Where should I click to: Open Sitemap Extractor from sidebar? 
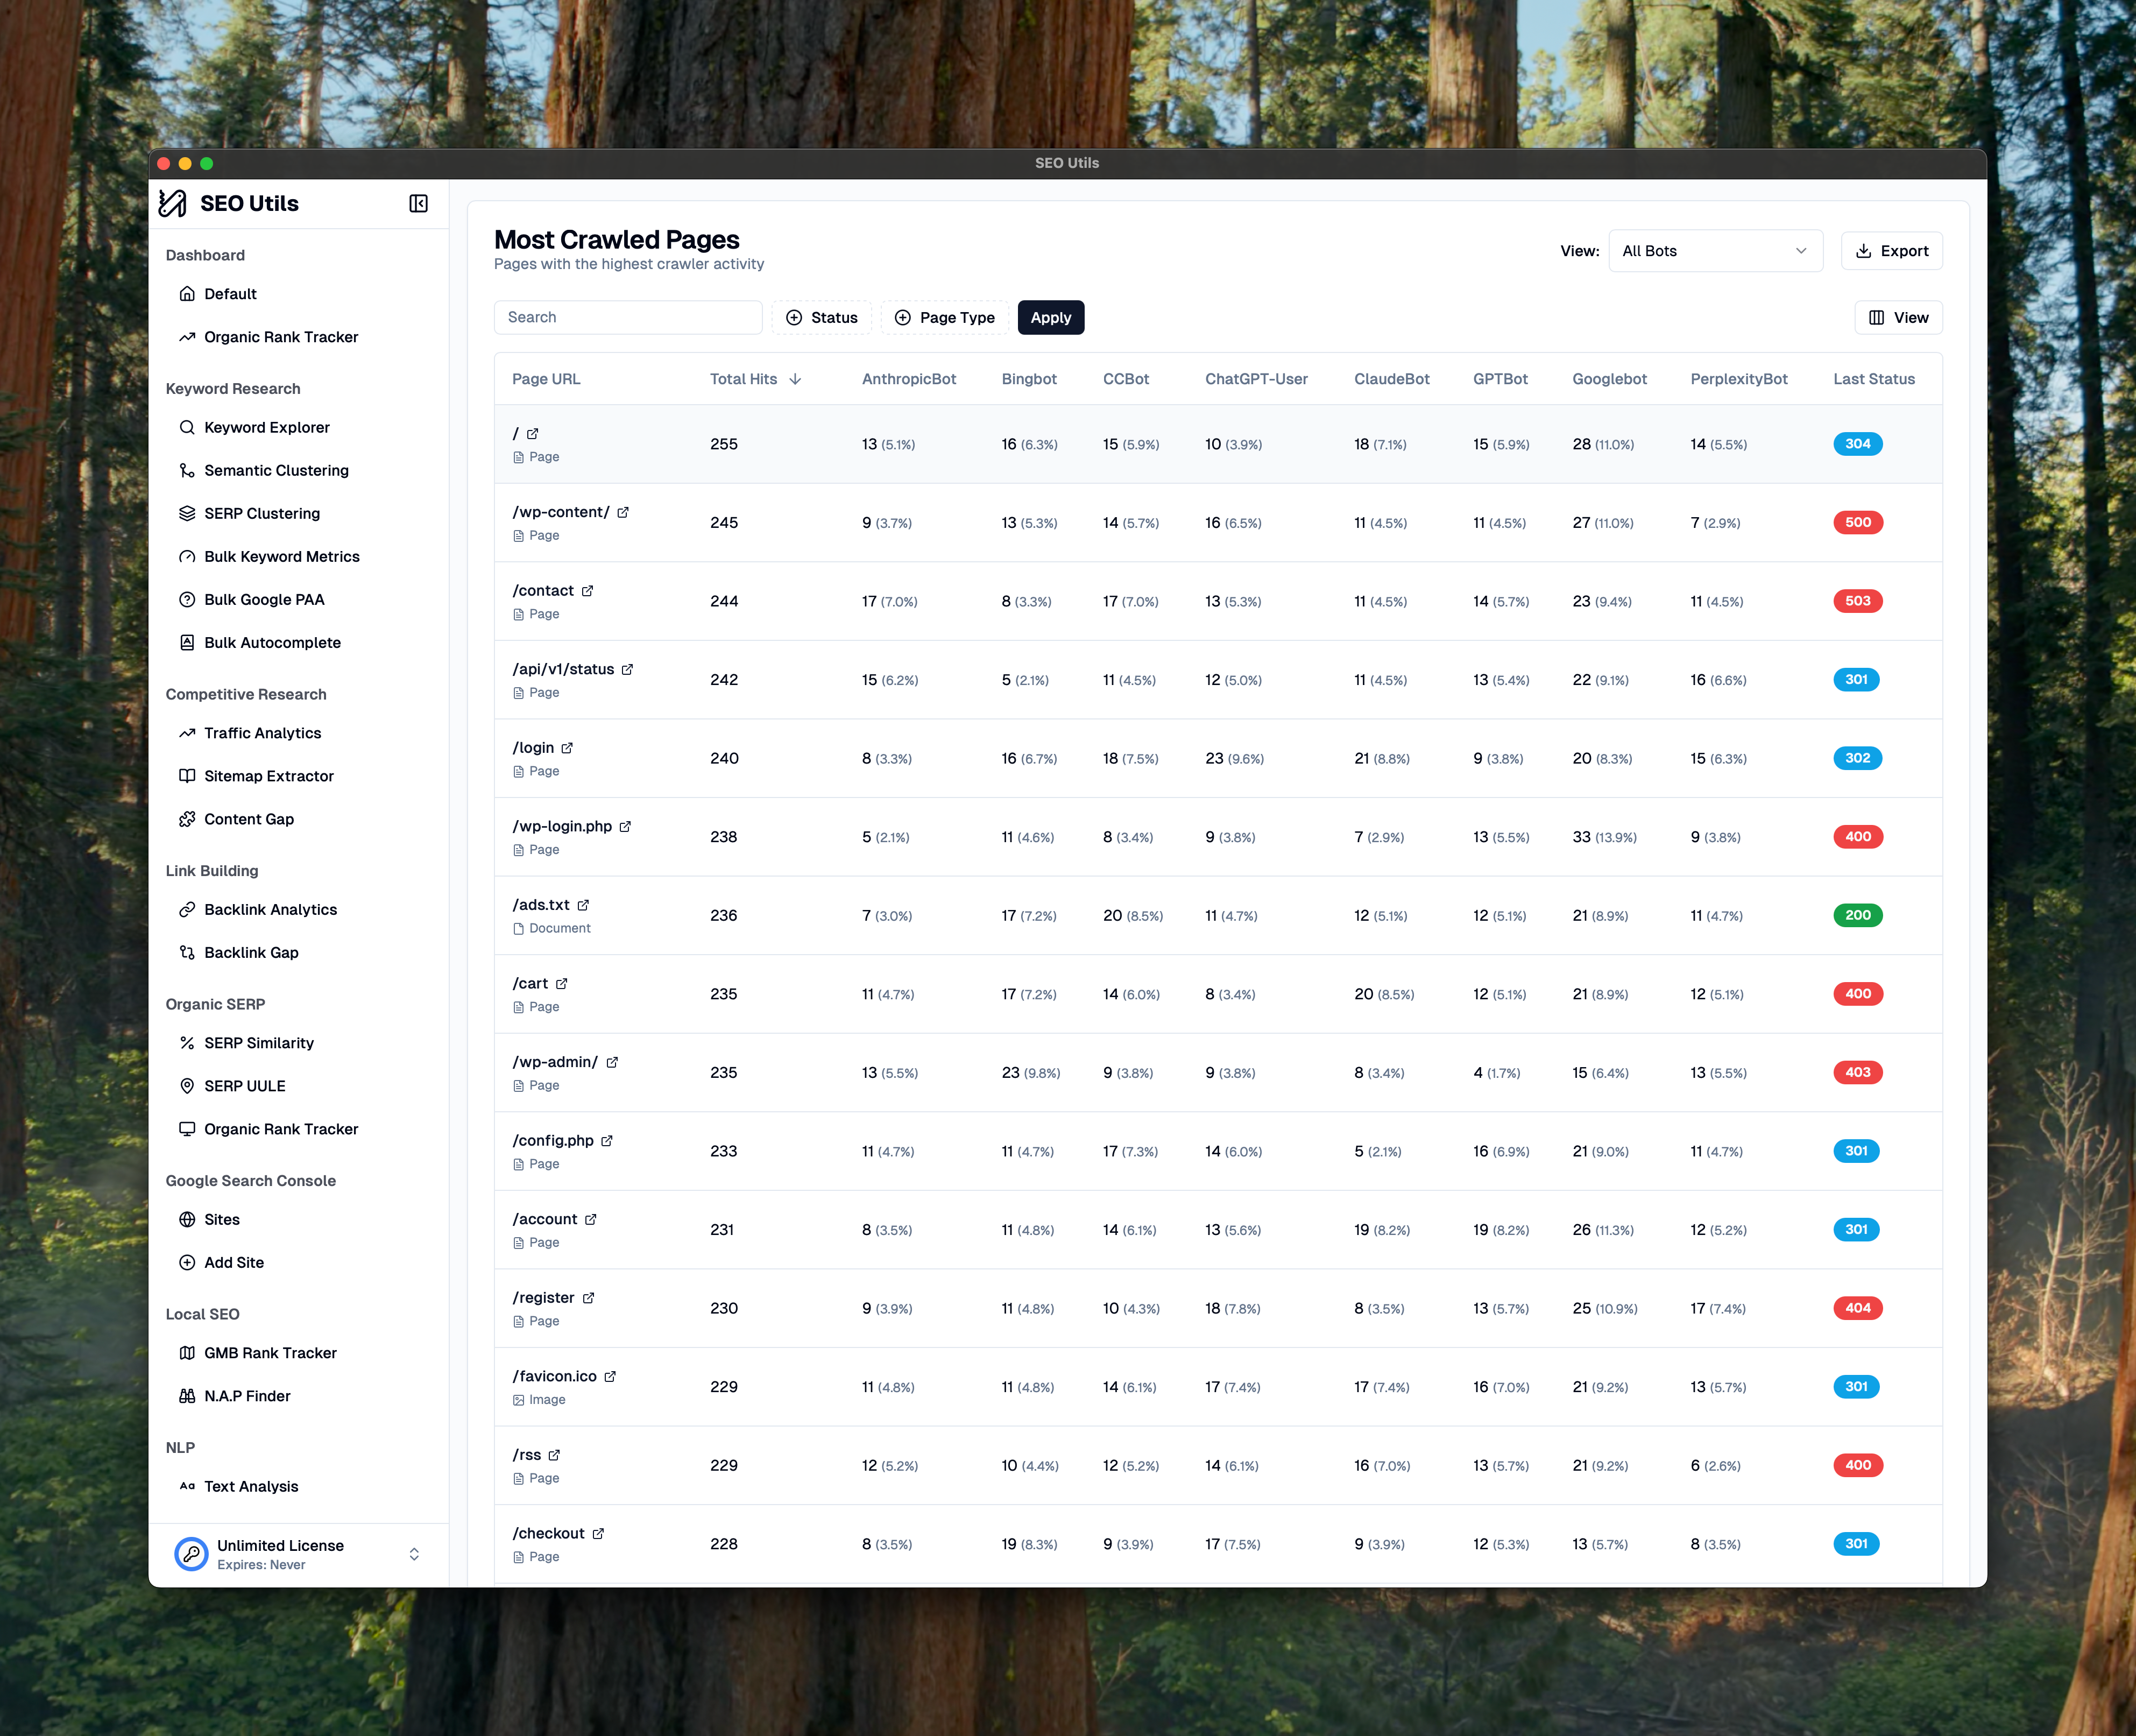[x=268, y=777]
